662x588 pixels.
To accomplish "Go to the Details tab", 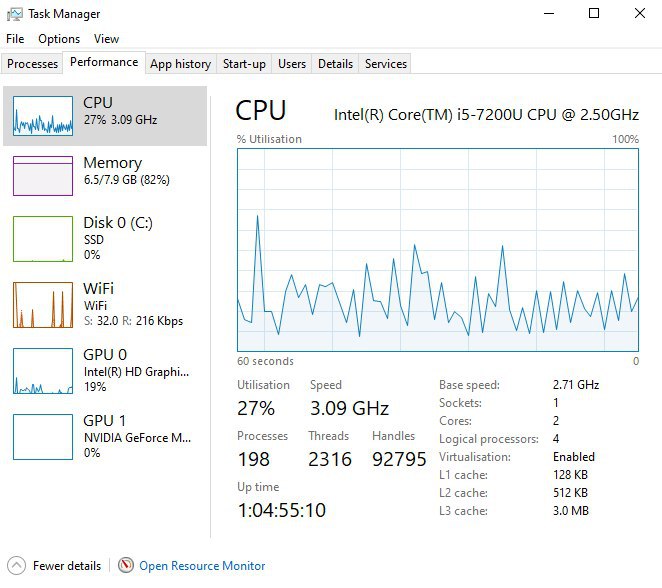I will (335, 64).
